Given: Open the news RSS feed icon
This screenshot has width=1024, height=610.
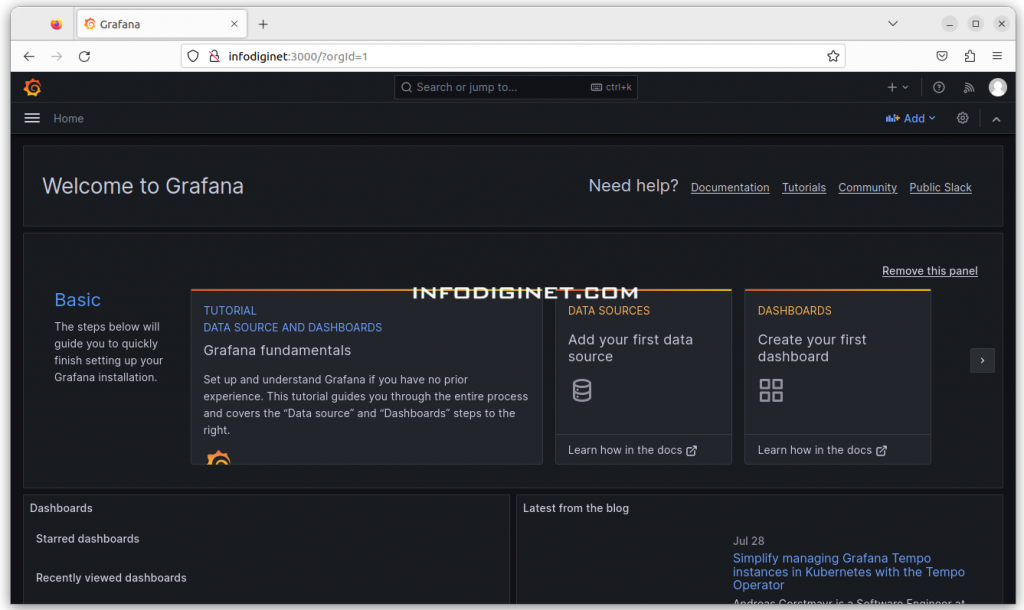Looking at the screenshot, I should coord(968,87).
